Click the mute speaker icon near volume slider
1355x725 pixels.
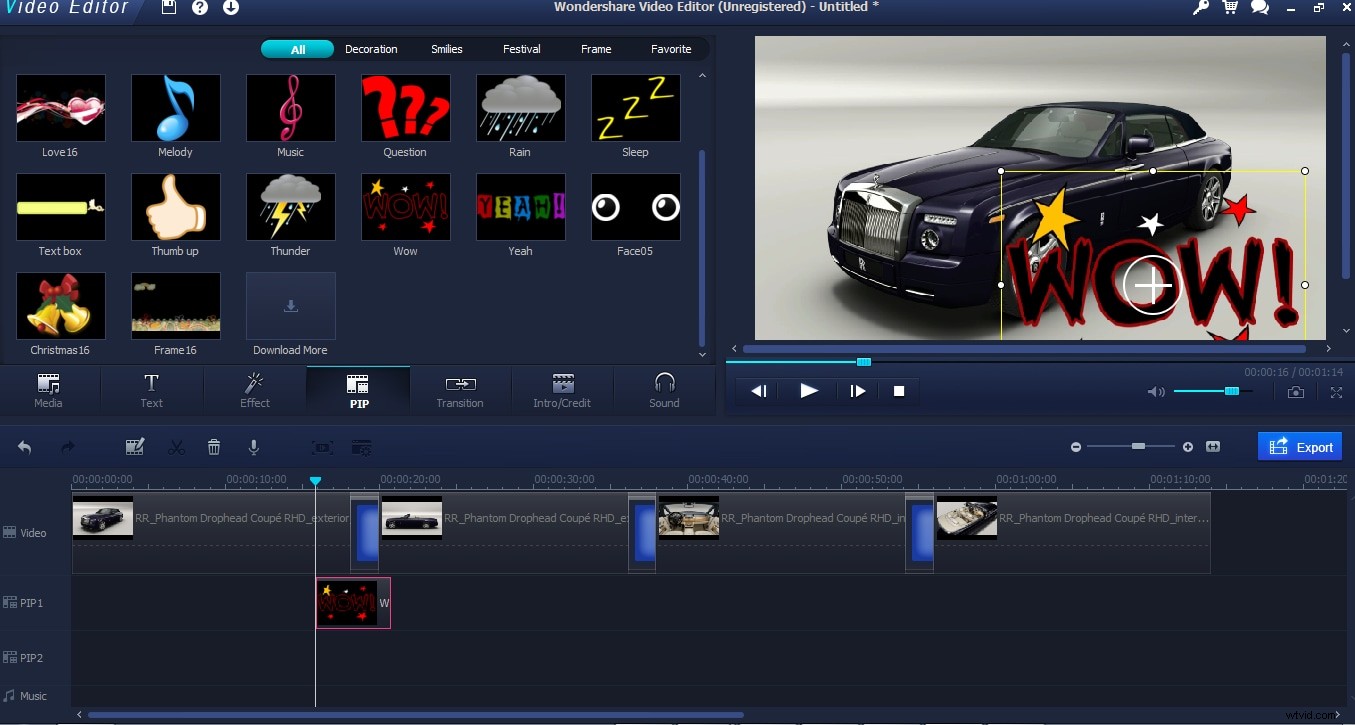[x=1156, y=392]
